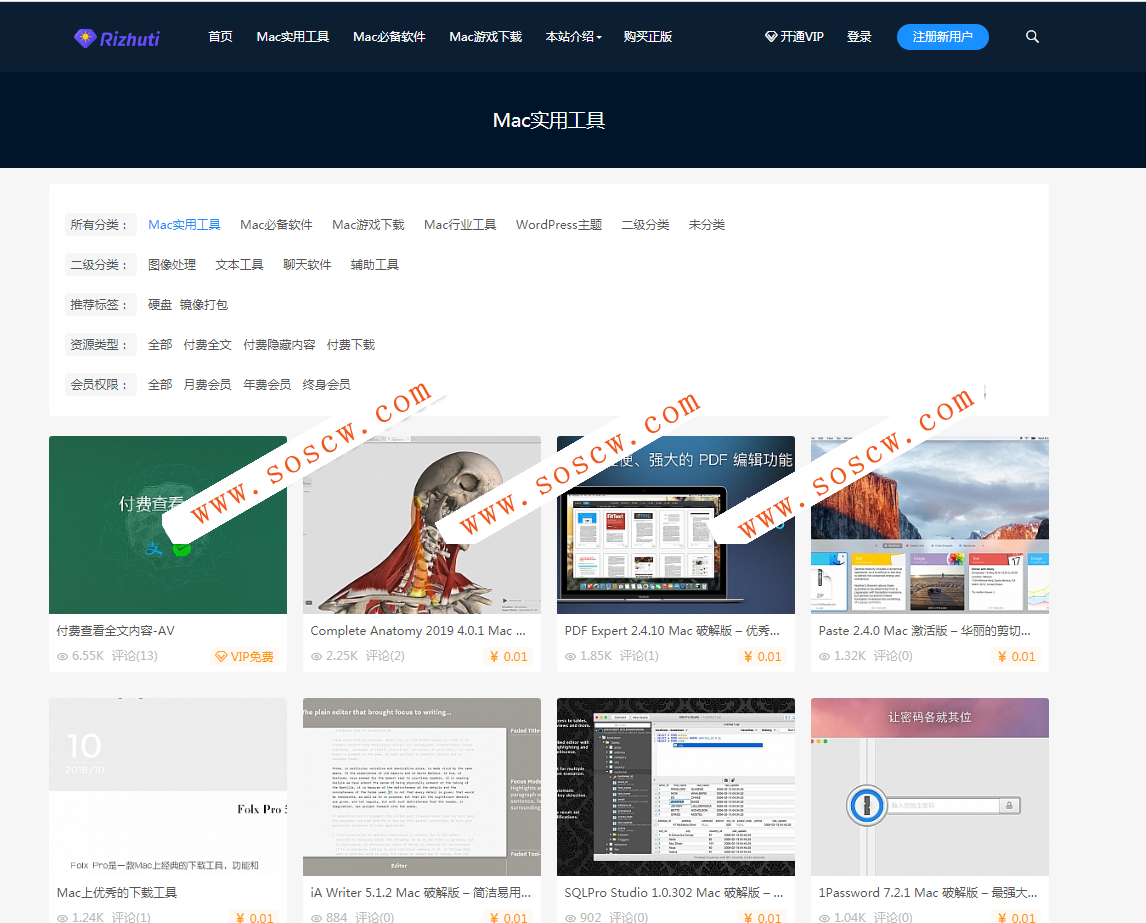The width and height of the screenshot is (1146, 923).
Task: Click the eye views icon showing 1.85K
Action: pyautogui.click(x=571, y=656)
